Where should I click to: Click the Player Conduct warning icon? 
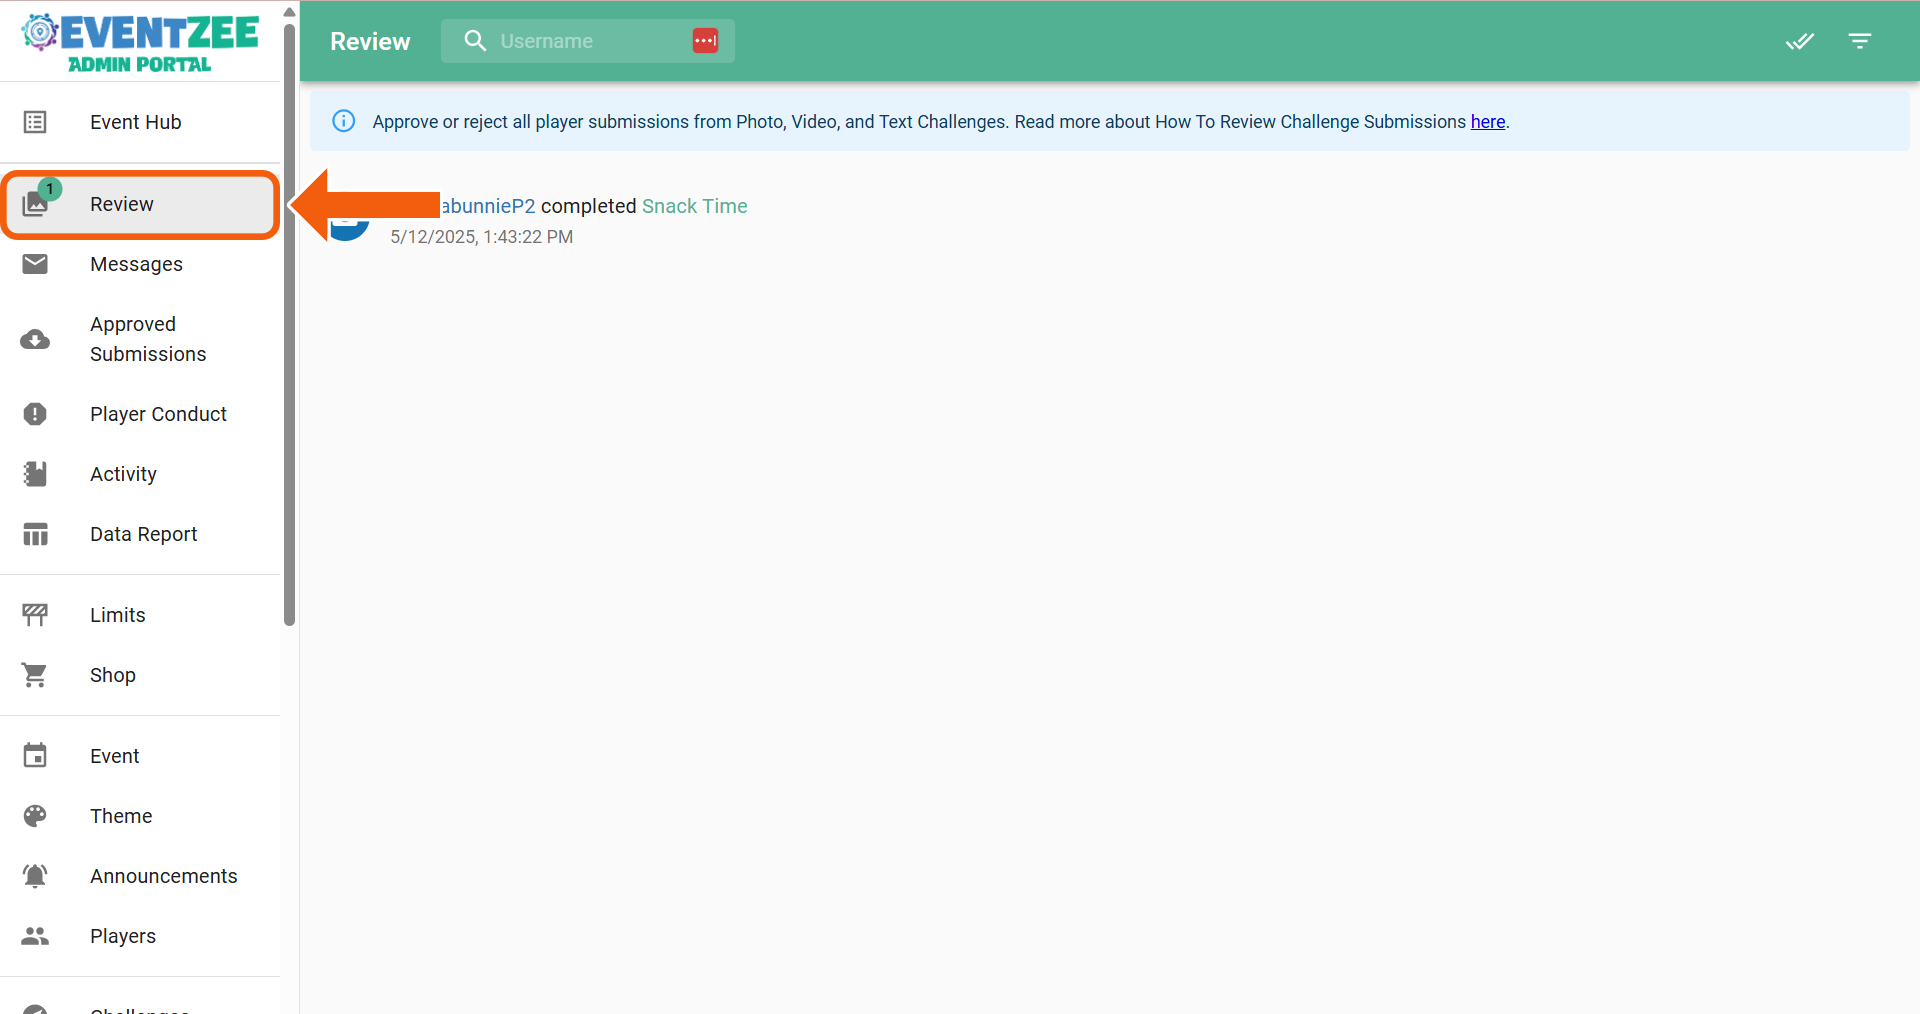tap(35, 414)
